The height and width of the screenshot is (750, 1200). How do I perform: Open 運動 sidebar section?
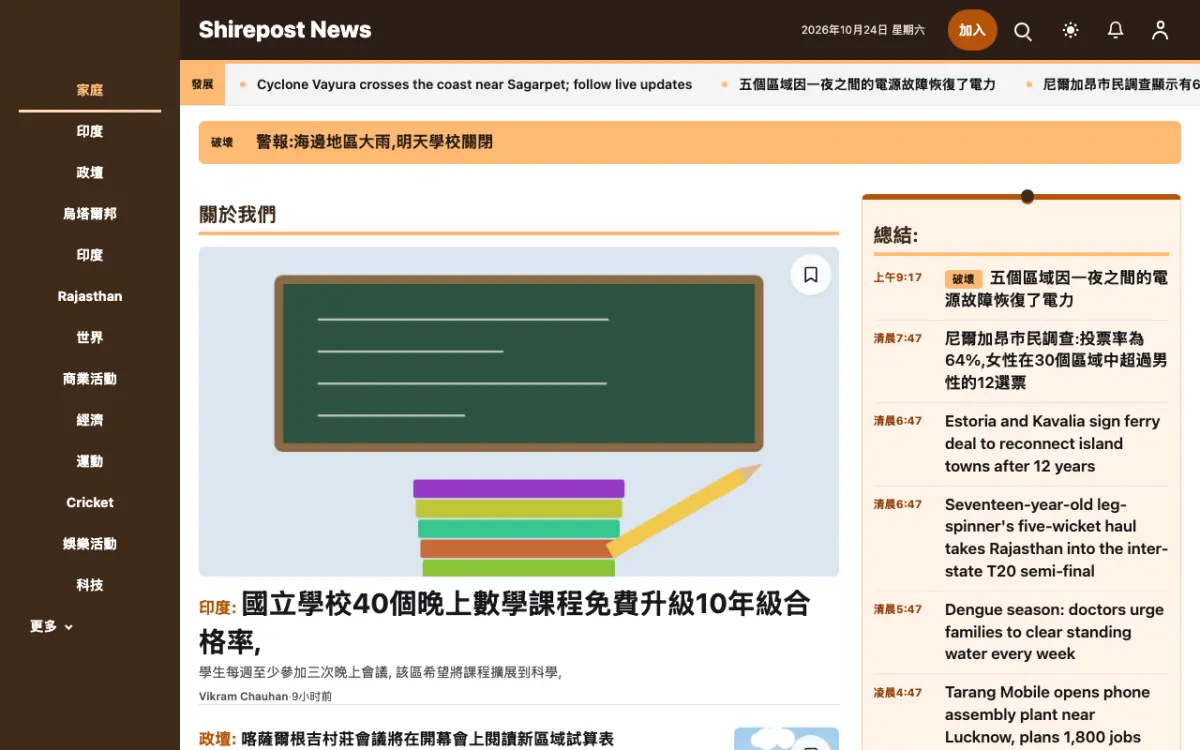click(x=90, y=461)
